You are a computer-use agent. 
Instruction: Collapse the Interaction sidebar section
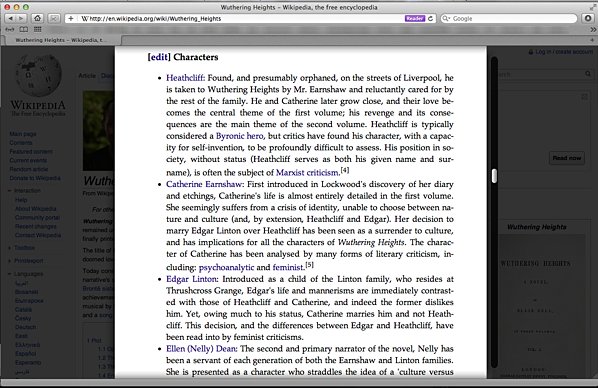pos(10,190)
